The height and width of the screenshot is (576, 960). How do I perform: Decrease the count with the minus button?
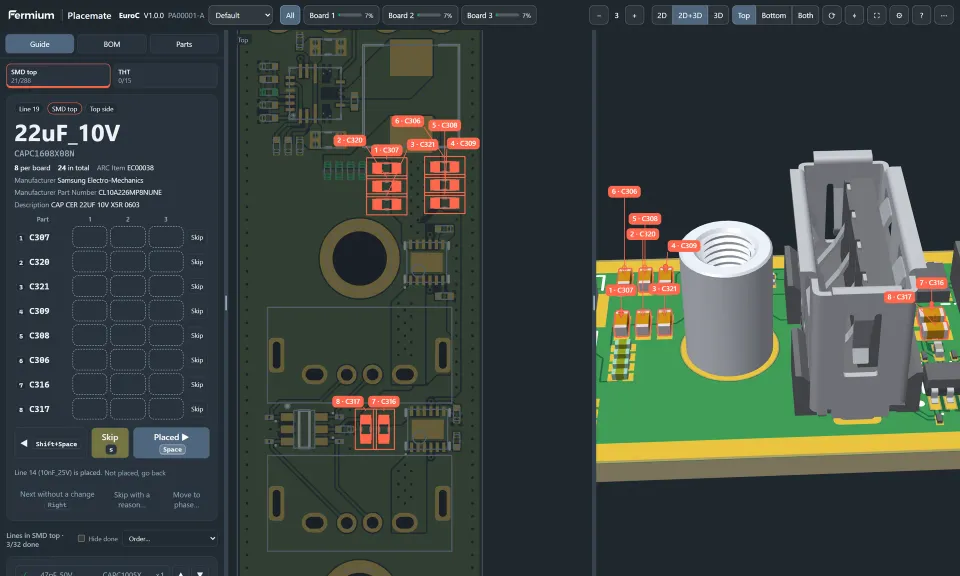pos(599,15)
